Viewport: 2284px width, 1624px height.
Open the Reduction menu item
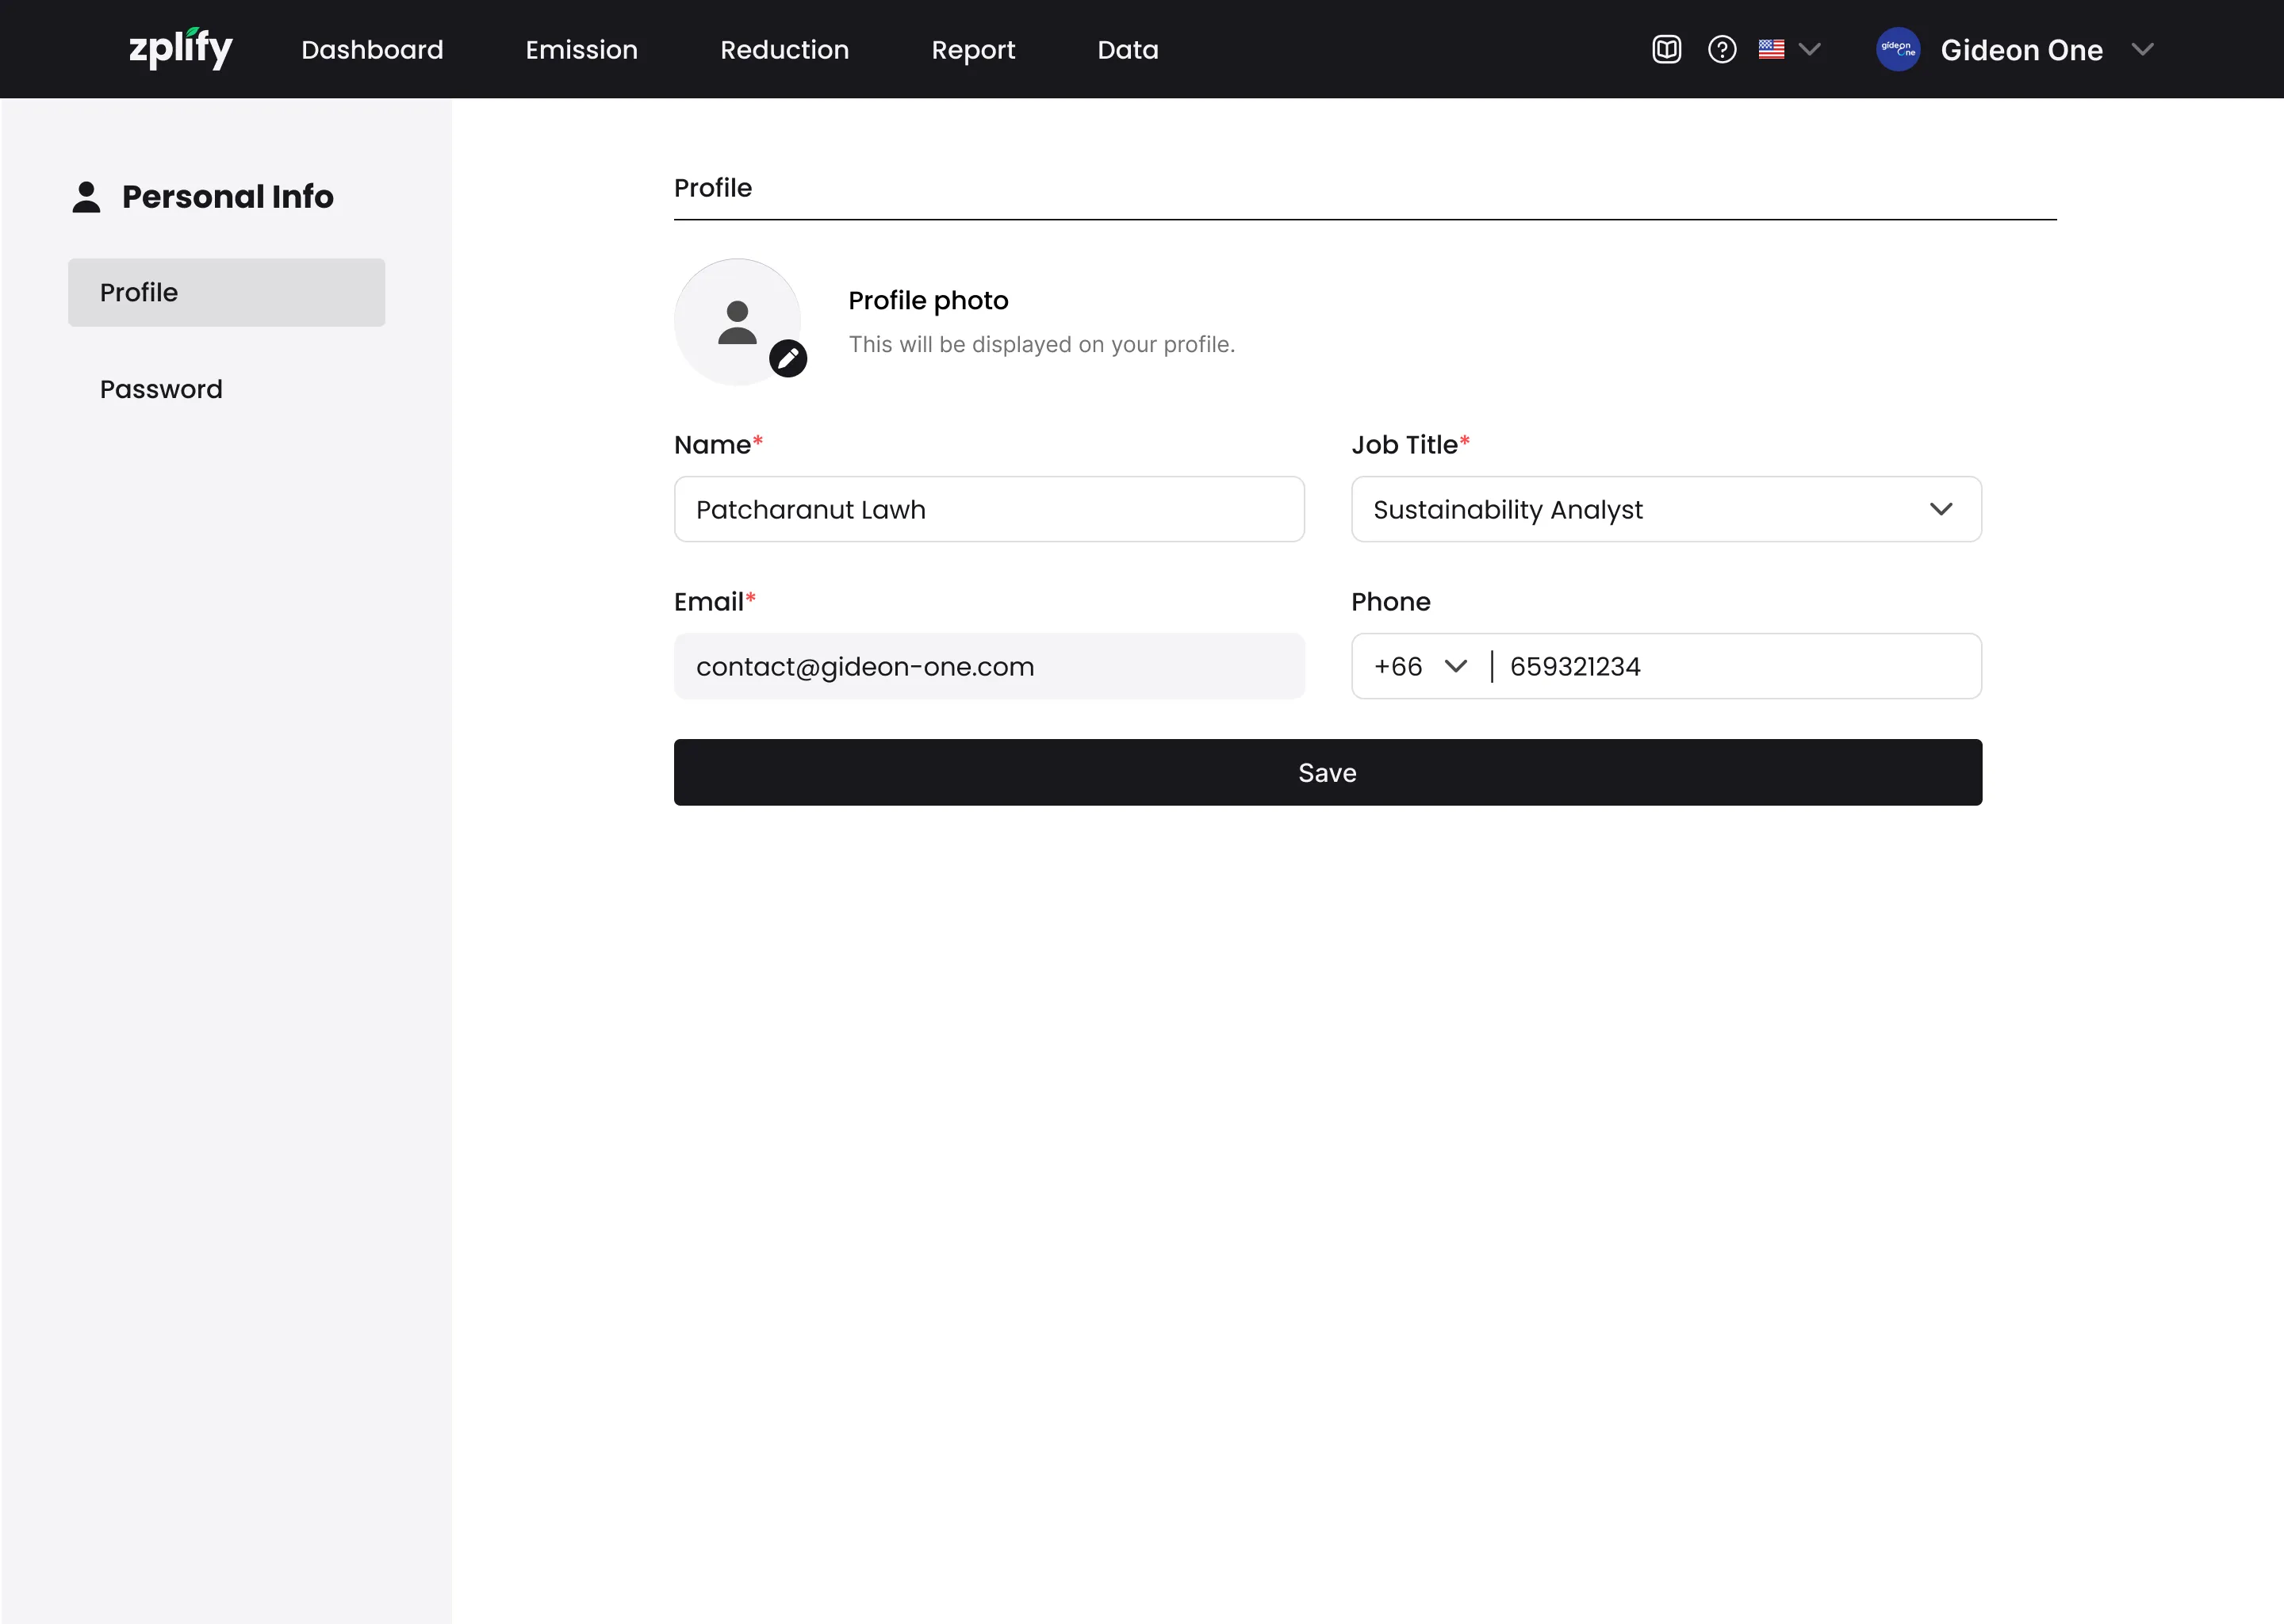pyautogui.click(x=784, y=49)
